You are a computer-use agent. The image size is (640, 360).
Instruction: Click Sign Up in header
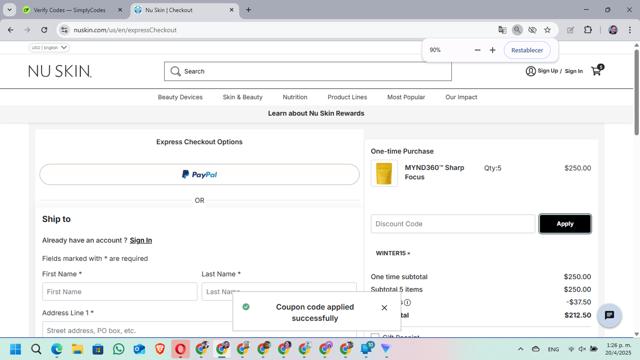coord(547,71)
